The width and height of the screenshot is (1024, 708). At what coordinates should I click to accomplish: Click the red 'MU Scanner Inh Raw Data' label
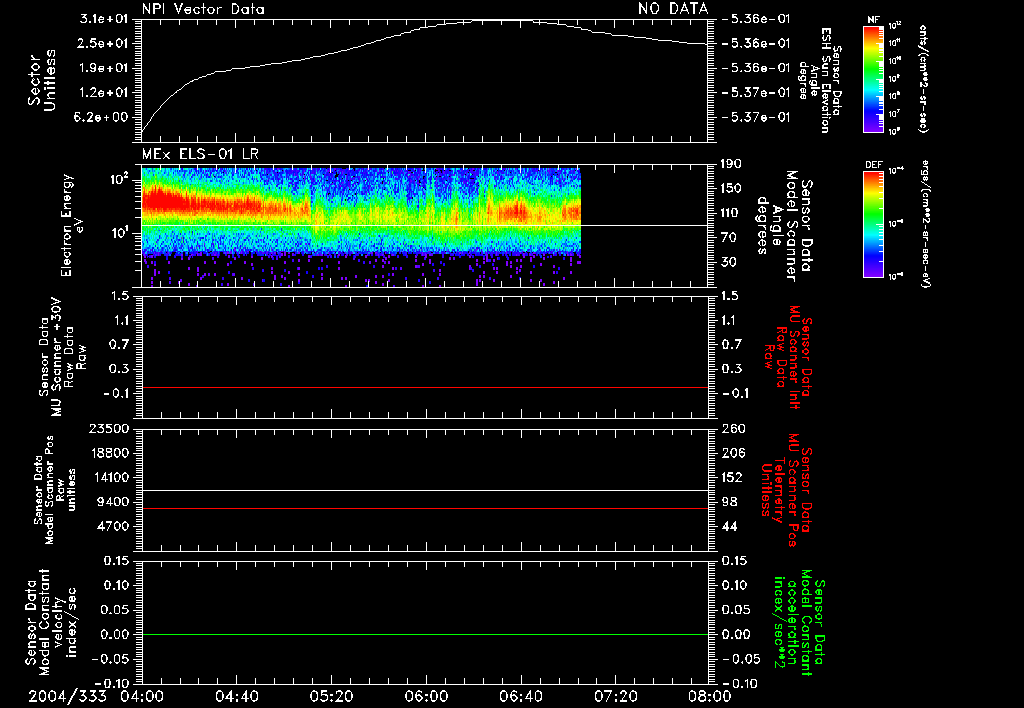coord(789,357)
